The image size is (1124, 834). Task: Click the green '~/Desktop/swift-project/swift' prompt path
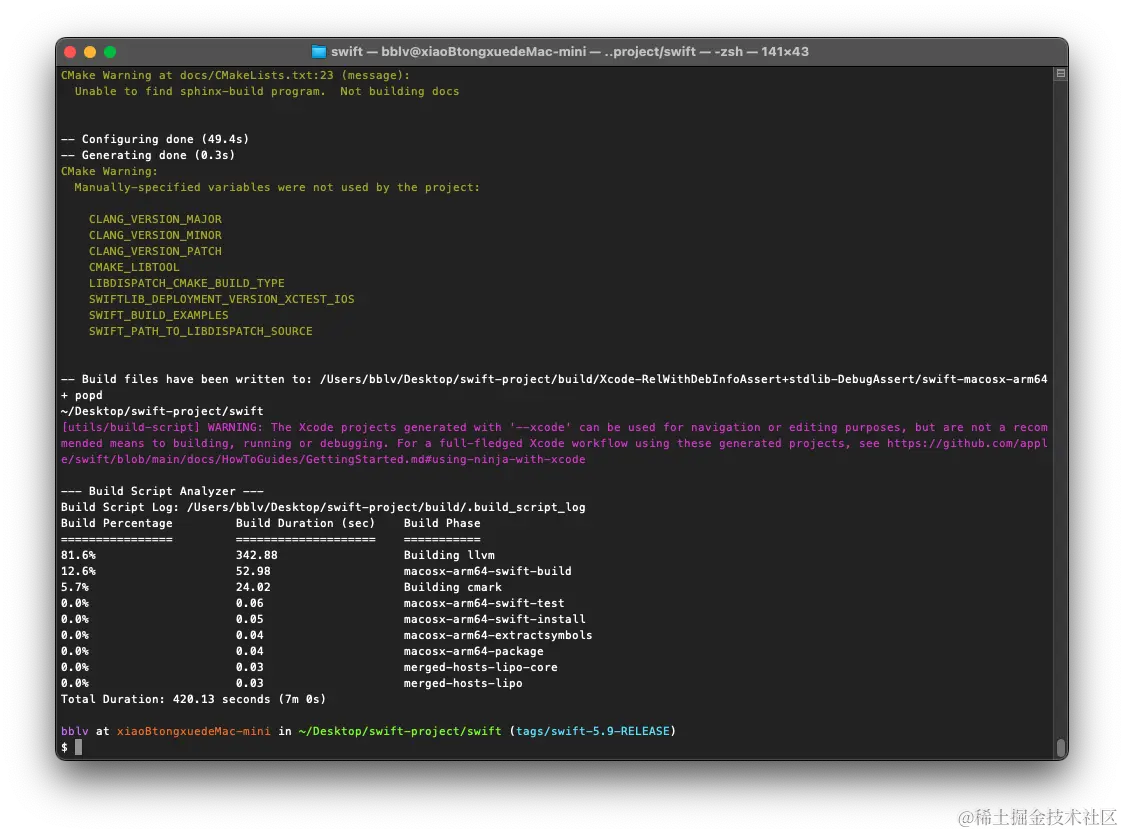pyautogui.click(x=400, y=731)
